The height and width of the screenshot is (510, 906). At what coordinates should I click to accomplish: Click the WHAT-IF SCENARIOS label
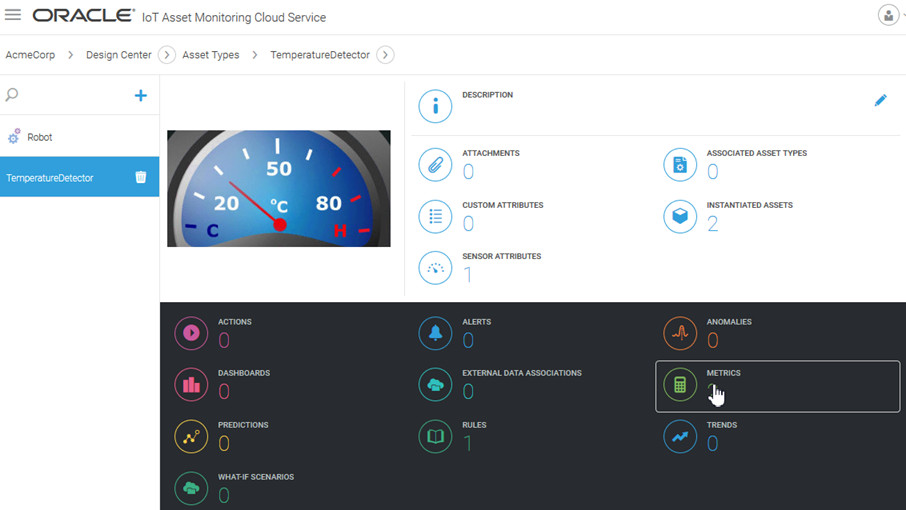coord(255,477)
